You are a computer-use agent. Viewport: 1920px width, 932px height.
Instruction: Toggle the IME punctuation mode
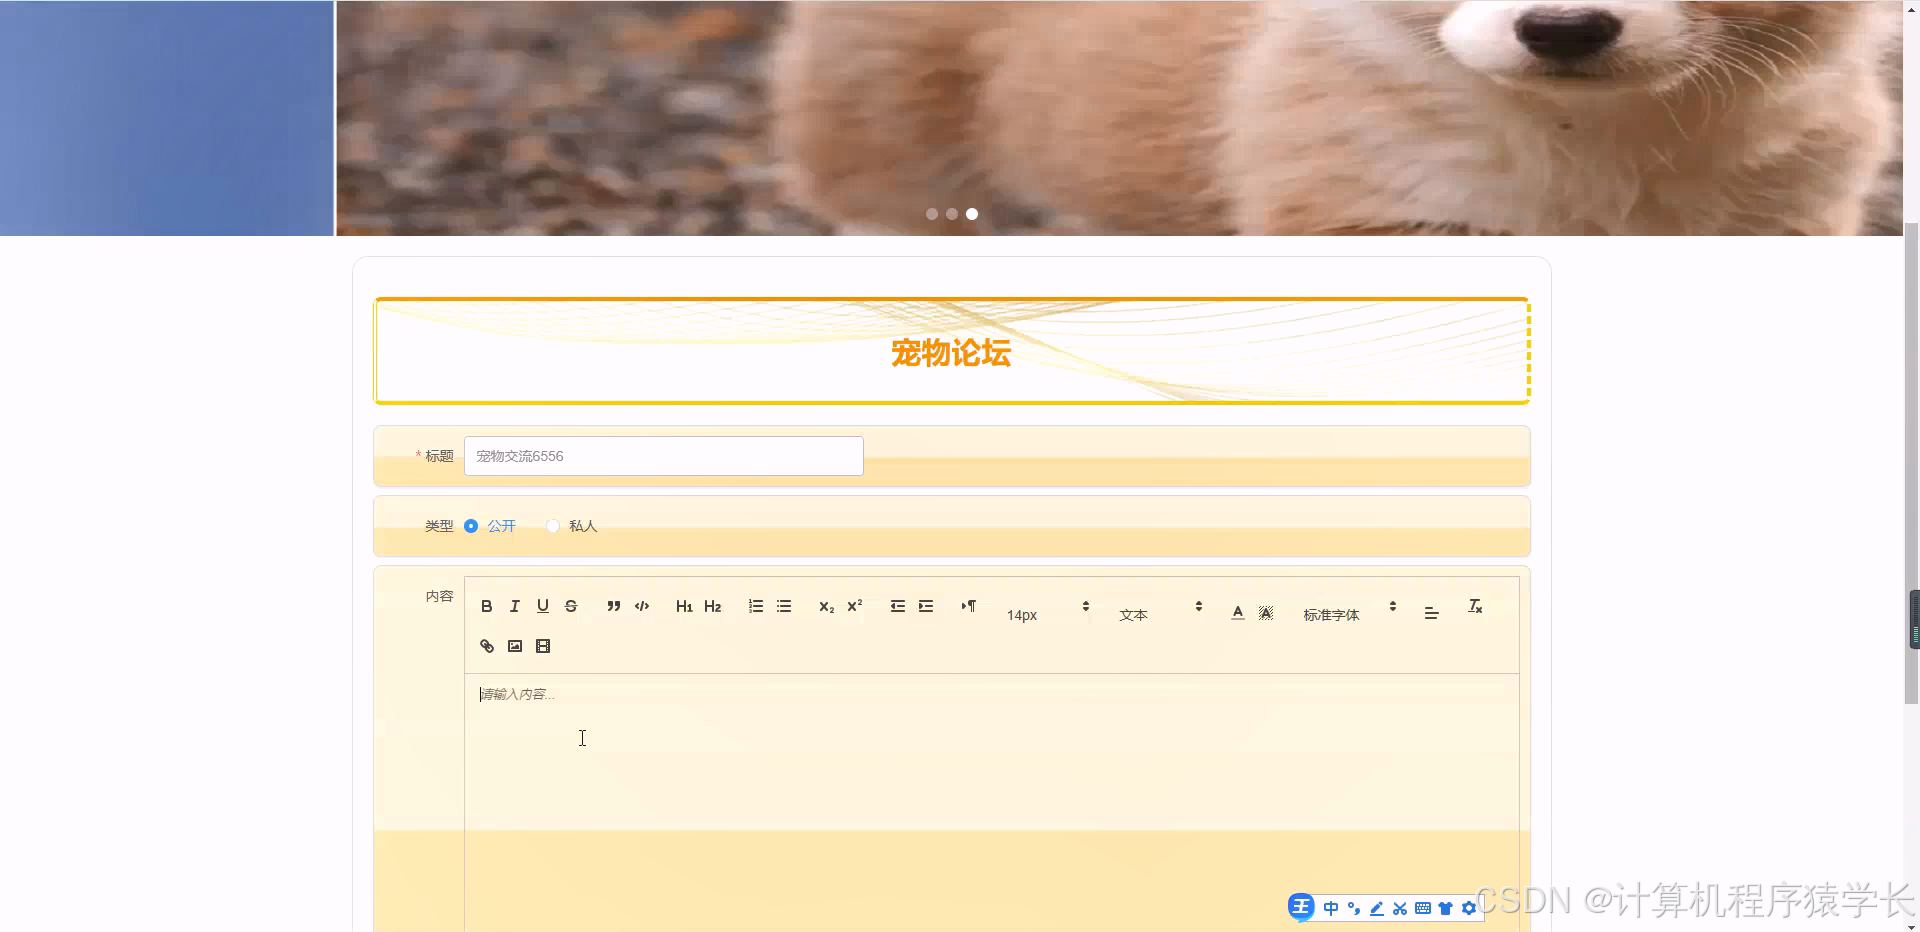click(x=1354, y=908)
